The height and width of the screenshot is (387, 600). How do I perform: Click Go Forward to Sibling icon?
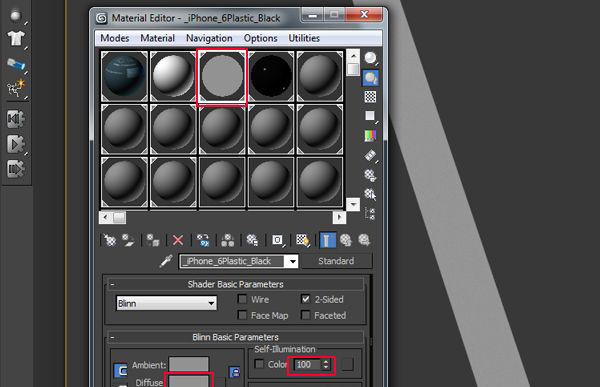[x=364, y=240]
